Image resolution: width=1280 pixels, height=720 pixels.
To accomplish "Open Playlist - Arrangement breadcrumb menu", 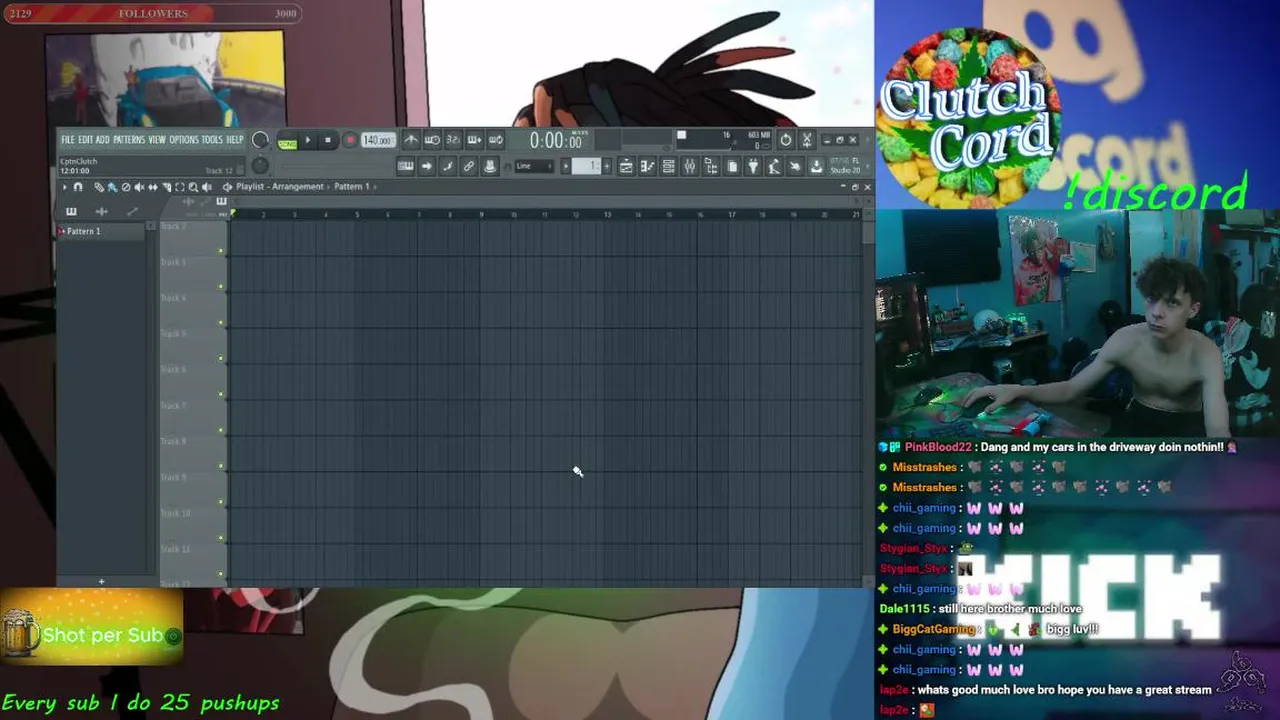I will 280,187.
